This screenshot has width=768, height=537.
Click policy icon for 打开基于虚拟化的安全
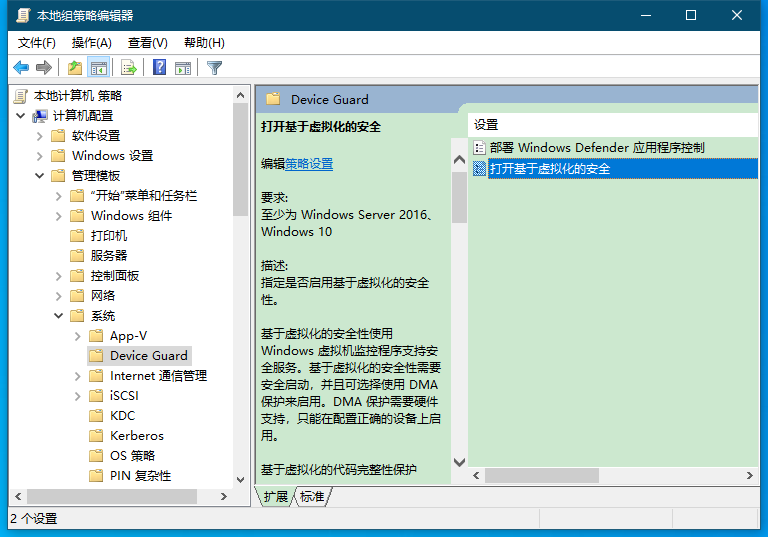click(x=480, y=169)
